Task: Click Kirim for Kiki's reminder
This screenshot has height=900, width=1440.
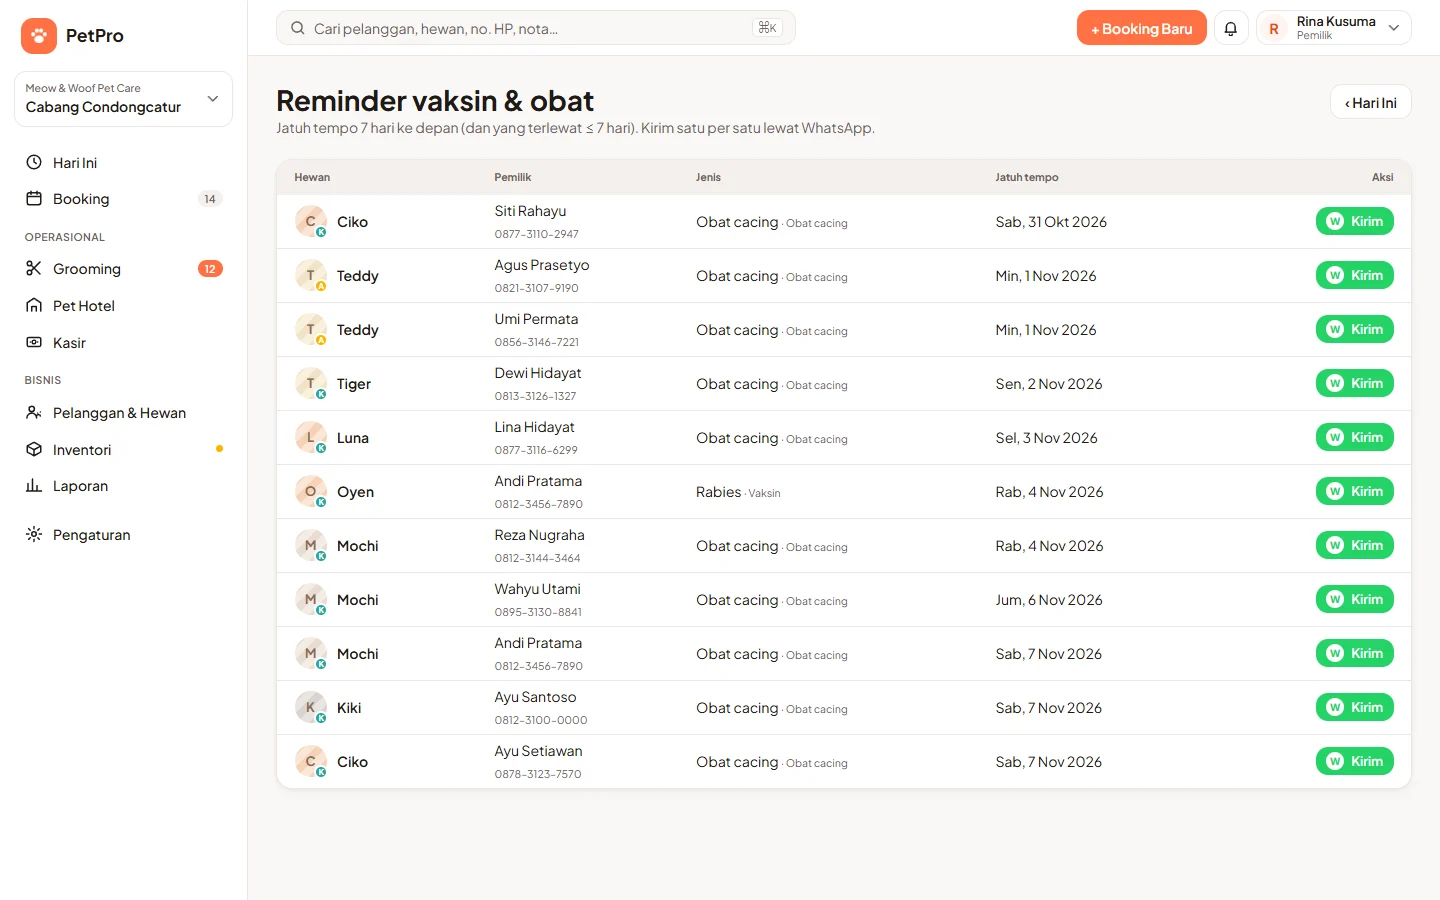Action: click(1355, 708)
